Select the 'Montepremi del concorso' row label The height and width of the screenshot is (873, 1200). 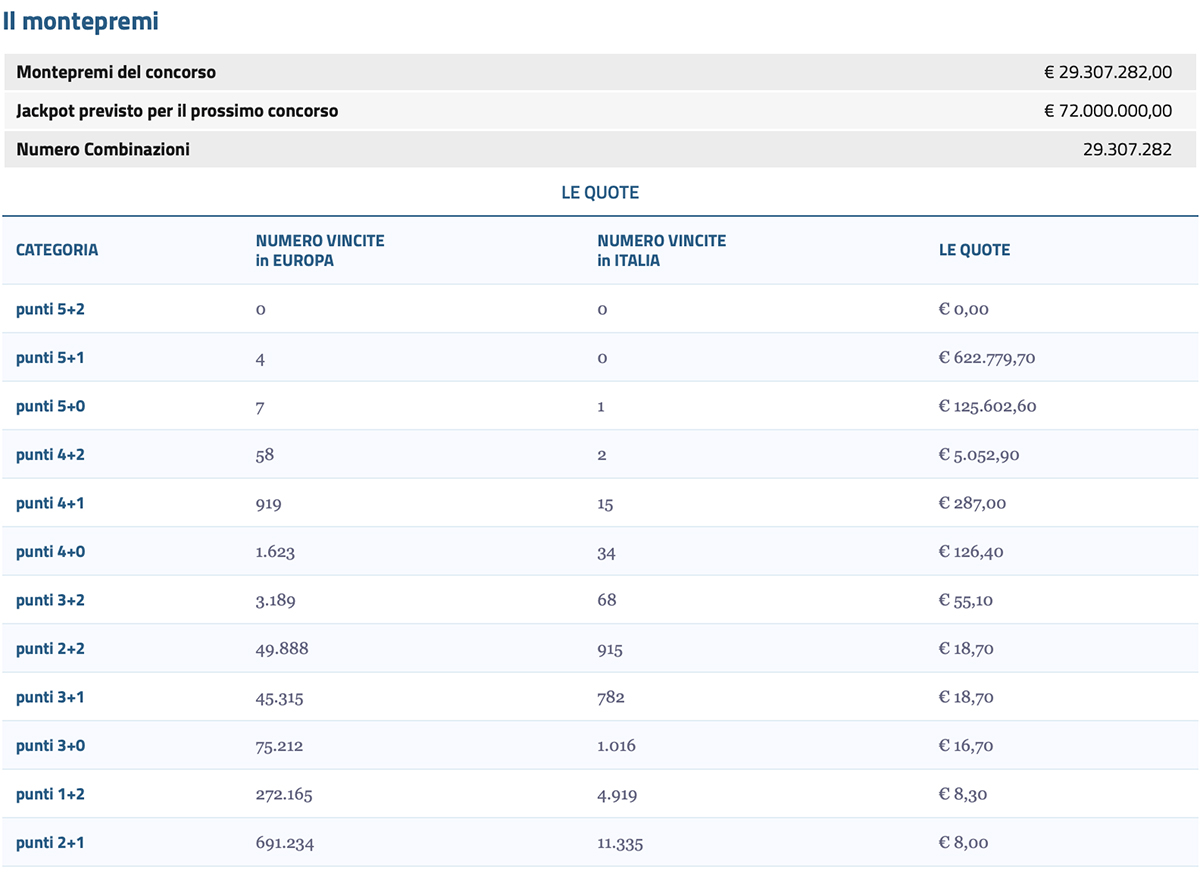pyautogui.click(x=116, y=72)
